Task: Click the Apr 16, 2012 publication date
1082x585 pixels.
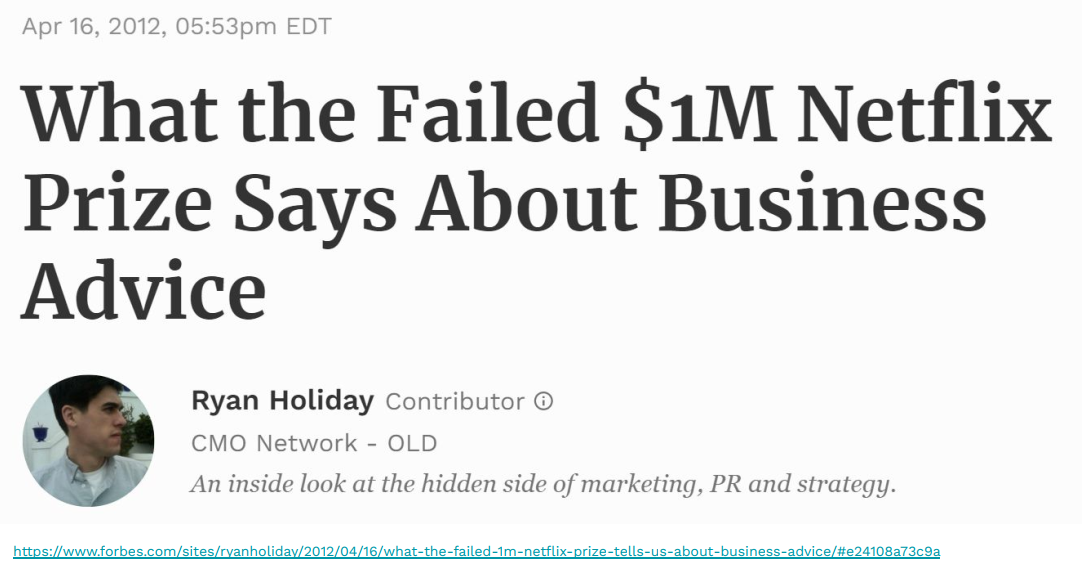Action: click(x=88, y=27)
